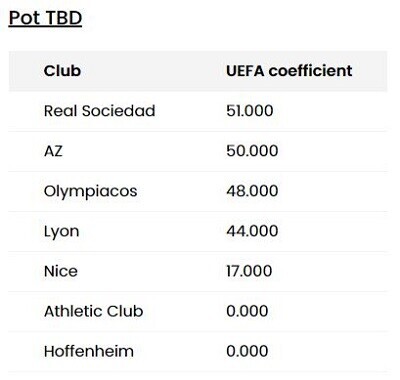400x380 pixels.
Task: Select the Nice club name
Action: coord(61,271)
